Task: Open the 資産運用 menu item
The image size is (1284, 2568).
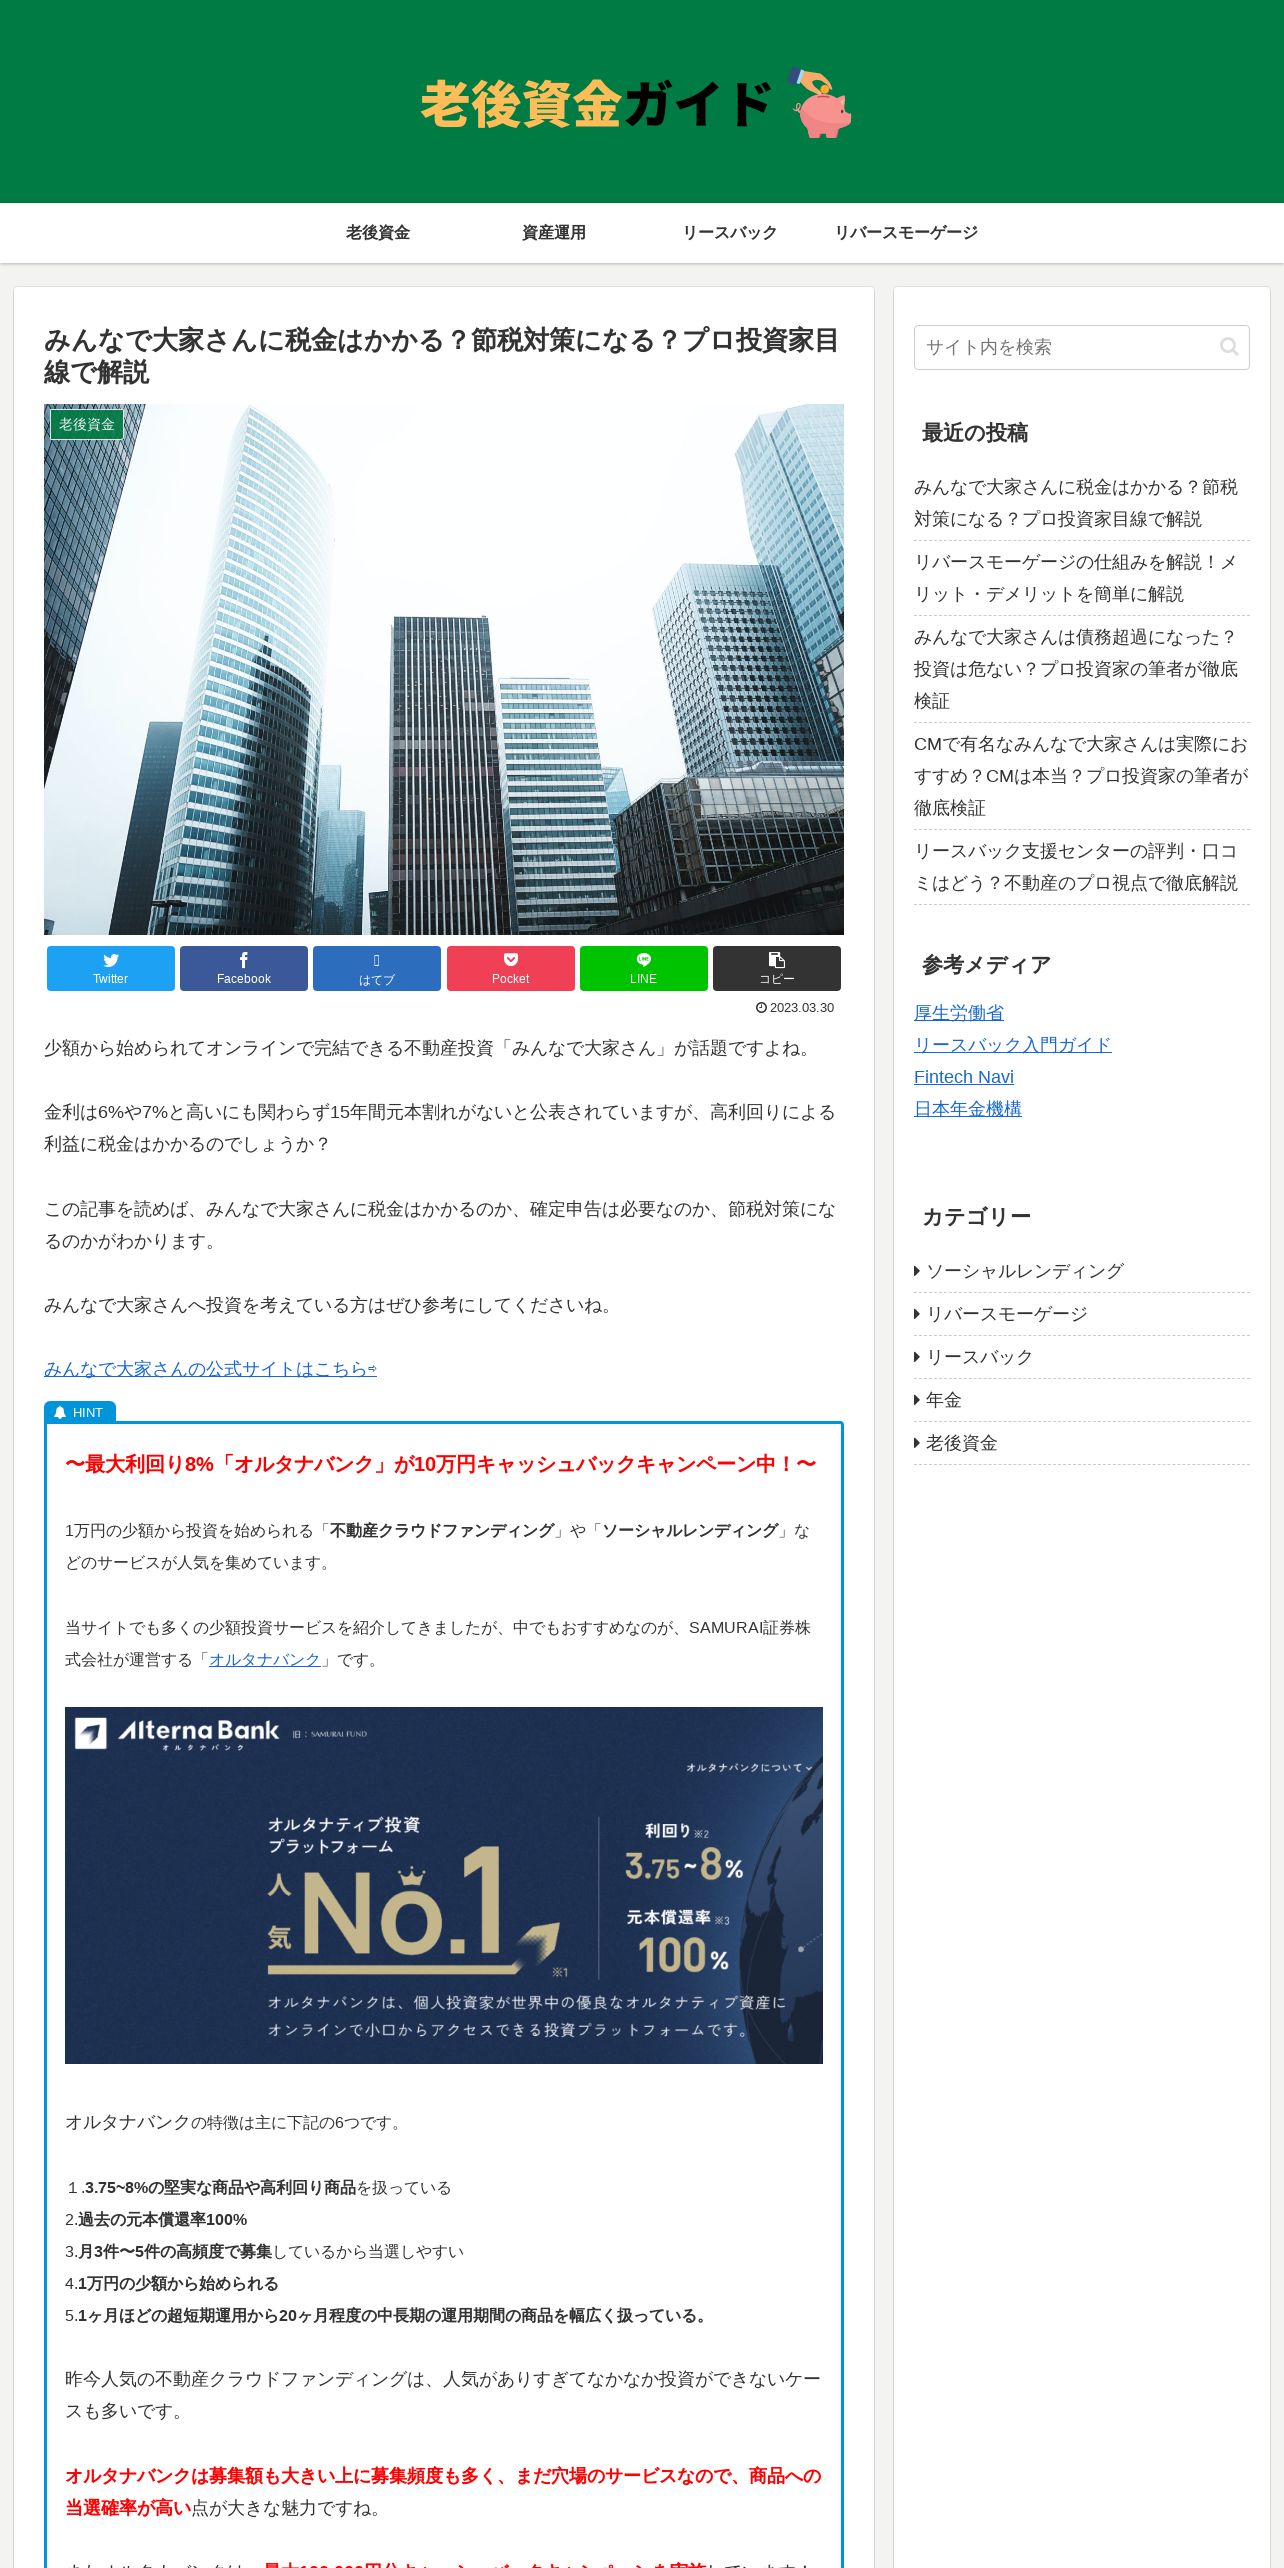Action: (x=554, y=233)
